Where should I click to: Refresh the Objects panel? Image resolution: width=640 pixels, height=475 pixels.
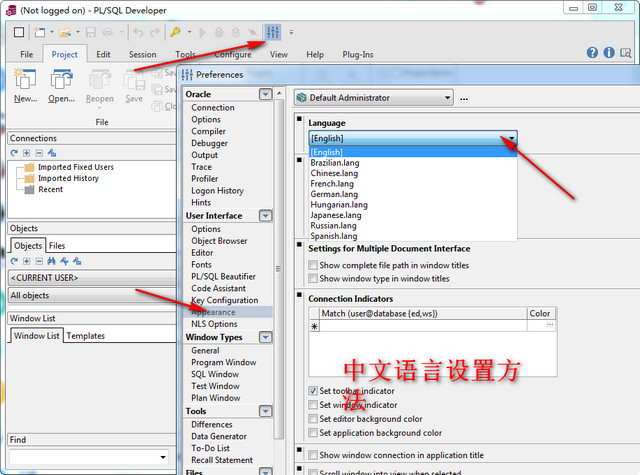pyautogui.click(x=14, y=261)
